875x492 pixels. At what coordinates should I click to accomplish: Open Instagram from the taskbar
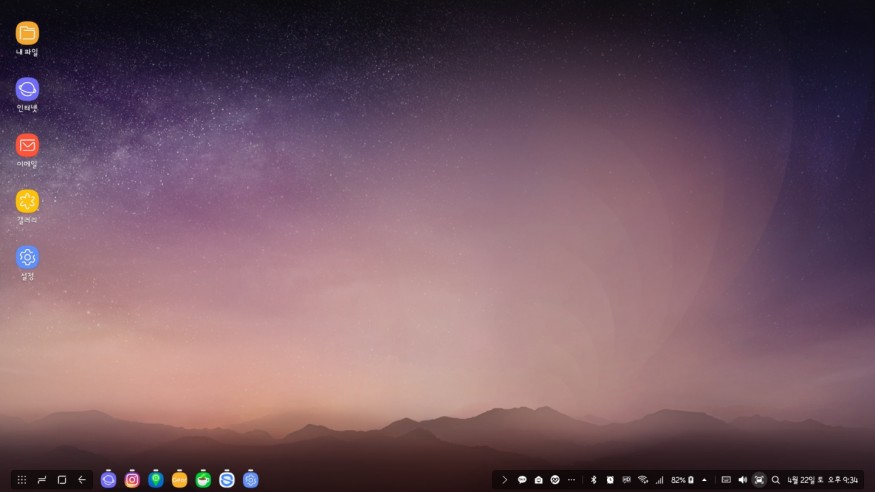click(x=132, y=480)
